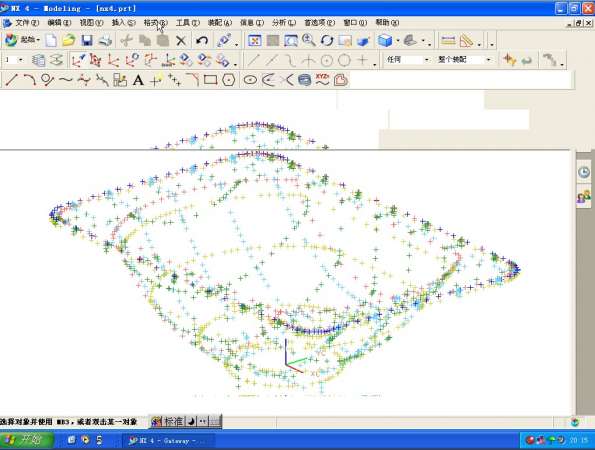Image resolution: width=595 pixels, height=450 pixels.
Task: Open the 工具 Tools menu
Action: click(187, 23)
